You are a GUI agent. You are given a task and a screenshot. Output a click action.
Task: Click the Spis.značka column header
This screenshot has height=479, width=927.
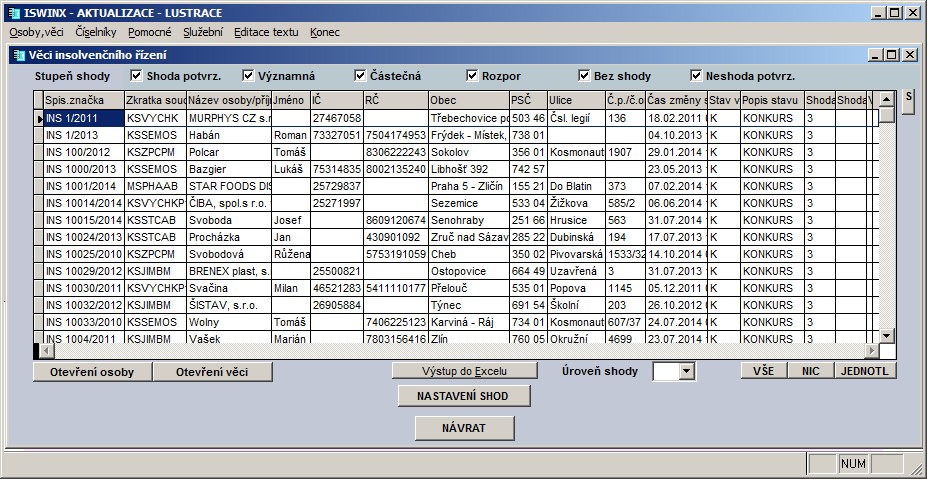(84, 100)
